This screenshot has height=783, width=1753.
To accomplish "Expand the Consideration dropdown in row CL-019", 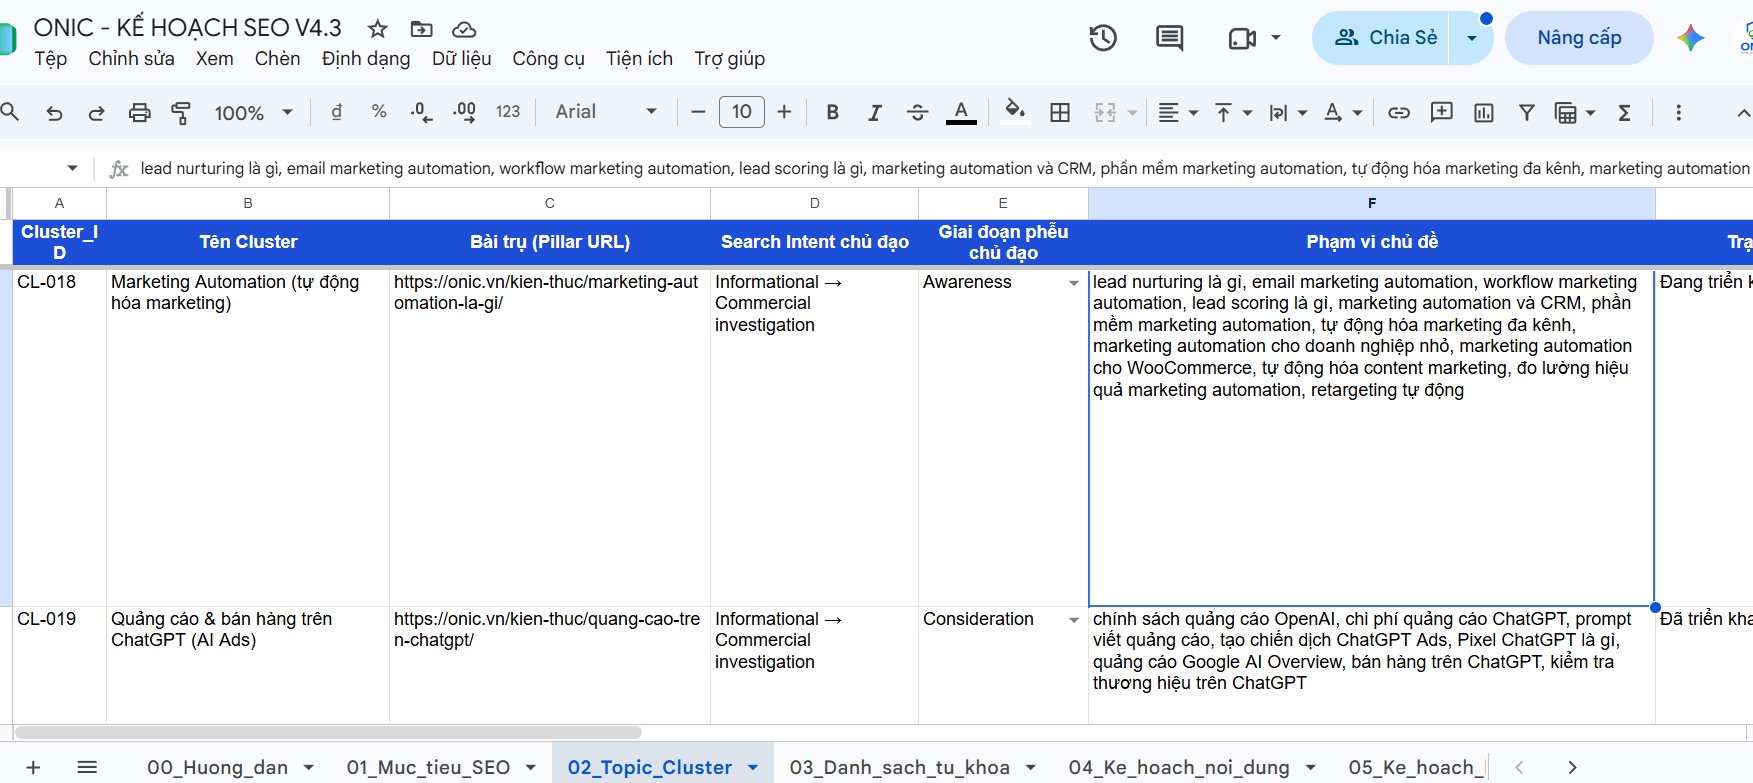I will point(1074,620).
